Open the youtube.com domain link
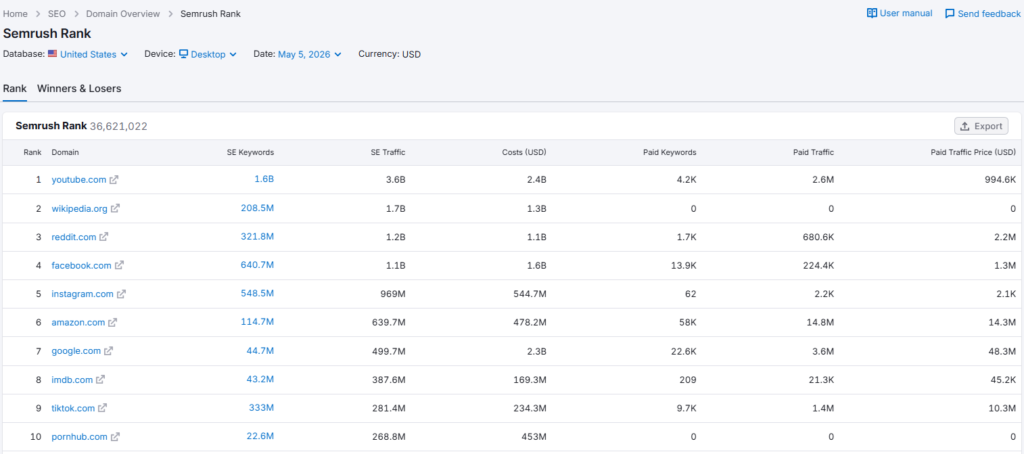Viewport: 1024px width, 454px height. click(x=79, y=180)
